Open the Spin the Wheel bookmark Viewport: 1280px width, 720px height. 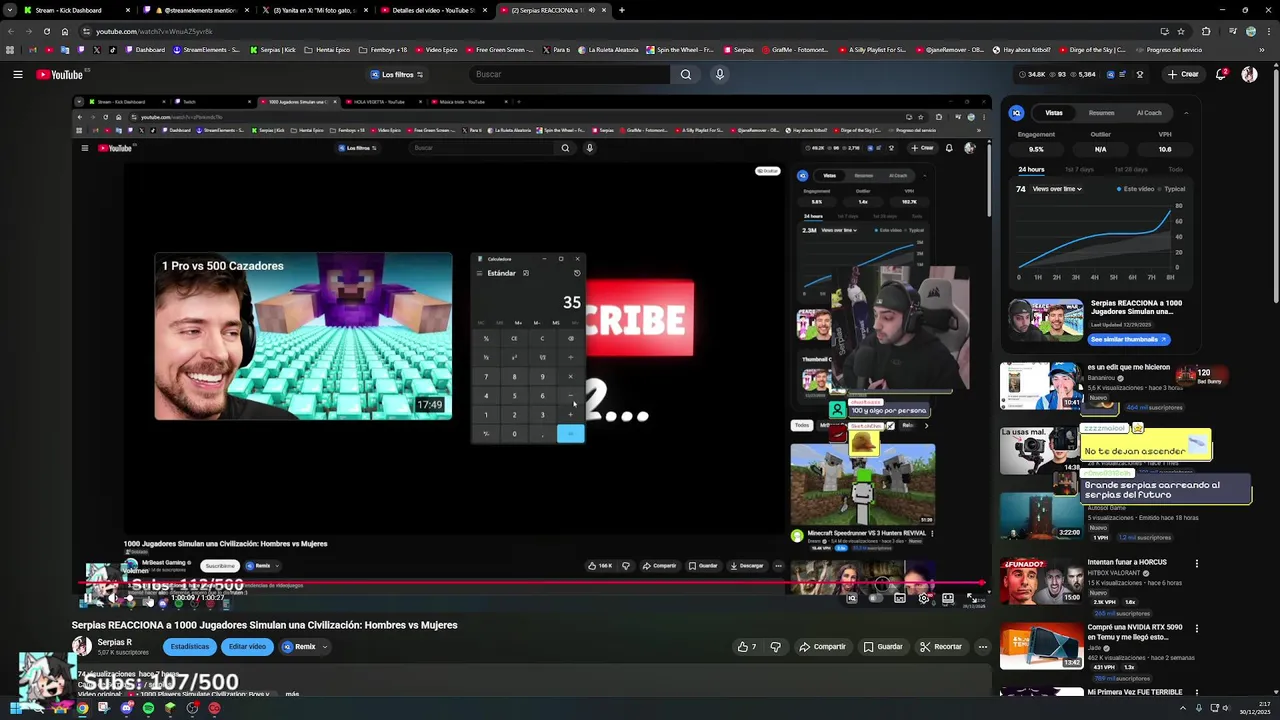pyautogui.click(x=680, y=49)
